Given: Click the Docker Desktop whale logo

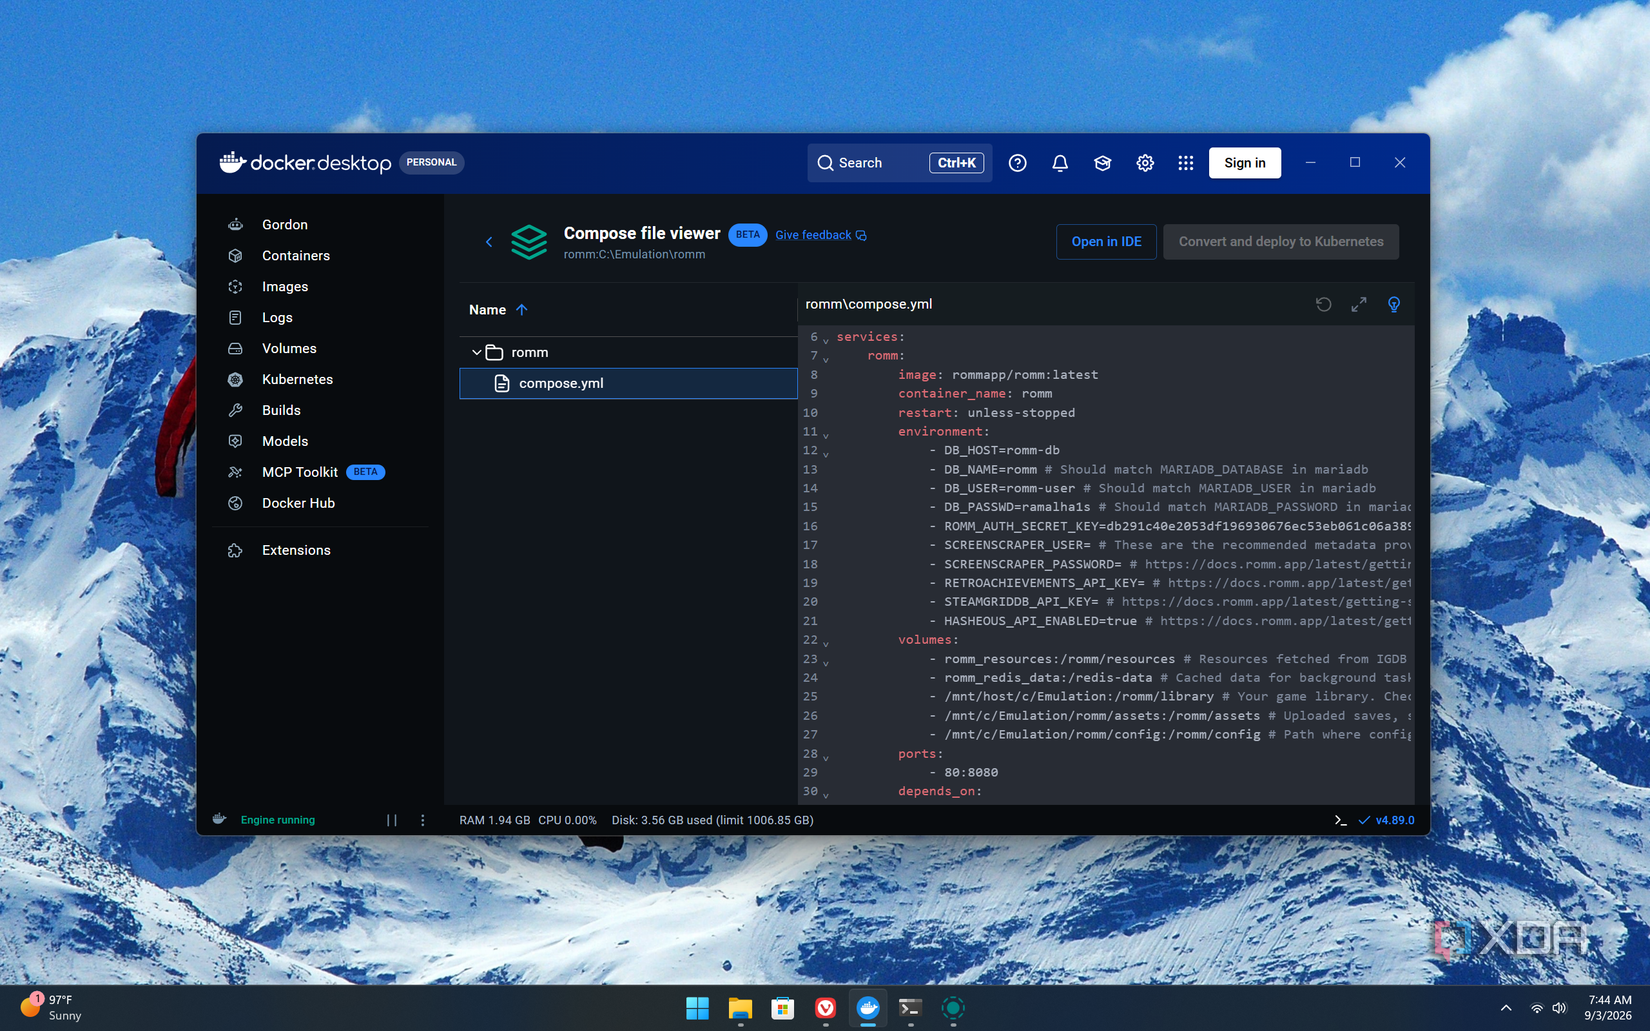Looking at the screenshot, I should pos(232,162).
